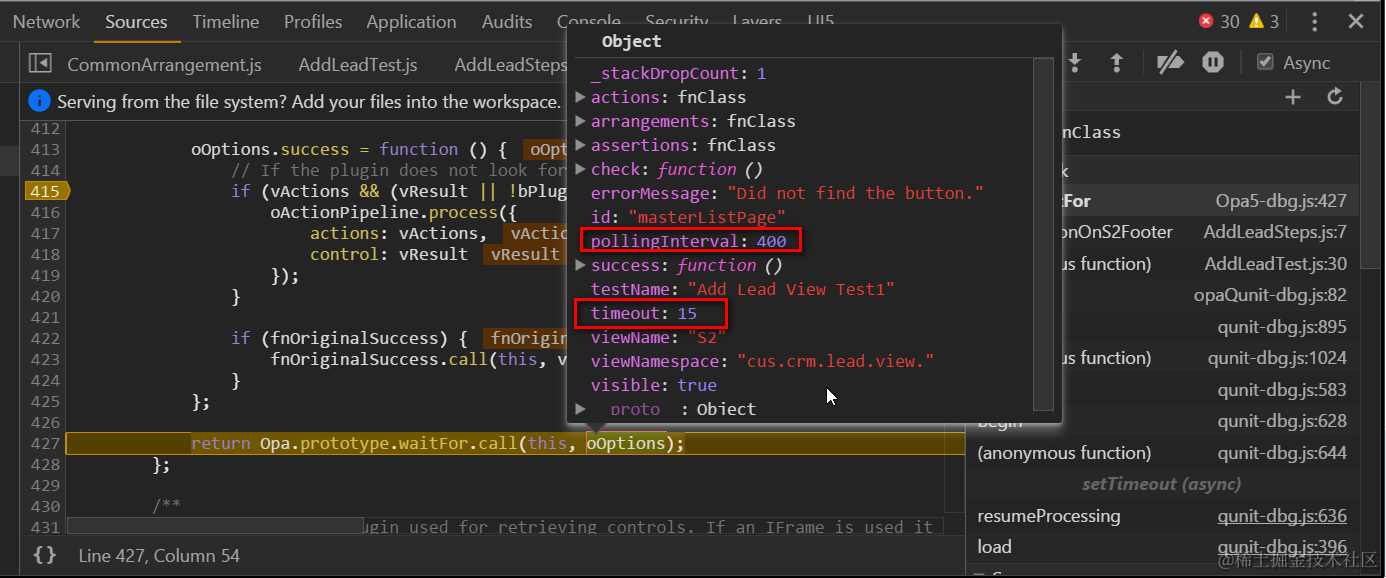Click line number 419 in the gutter
Image resolution: width=1386 pixels, height=578 pixels.
pos(45,275)
